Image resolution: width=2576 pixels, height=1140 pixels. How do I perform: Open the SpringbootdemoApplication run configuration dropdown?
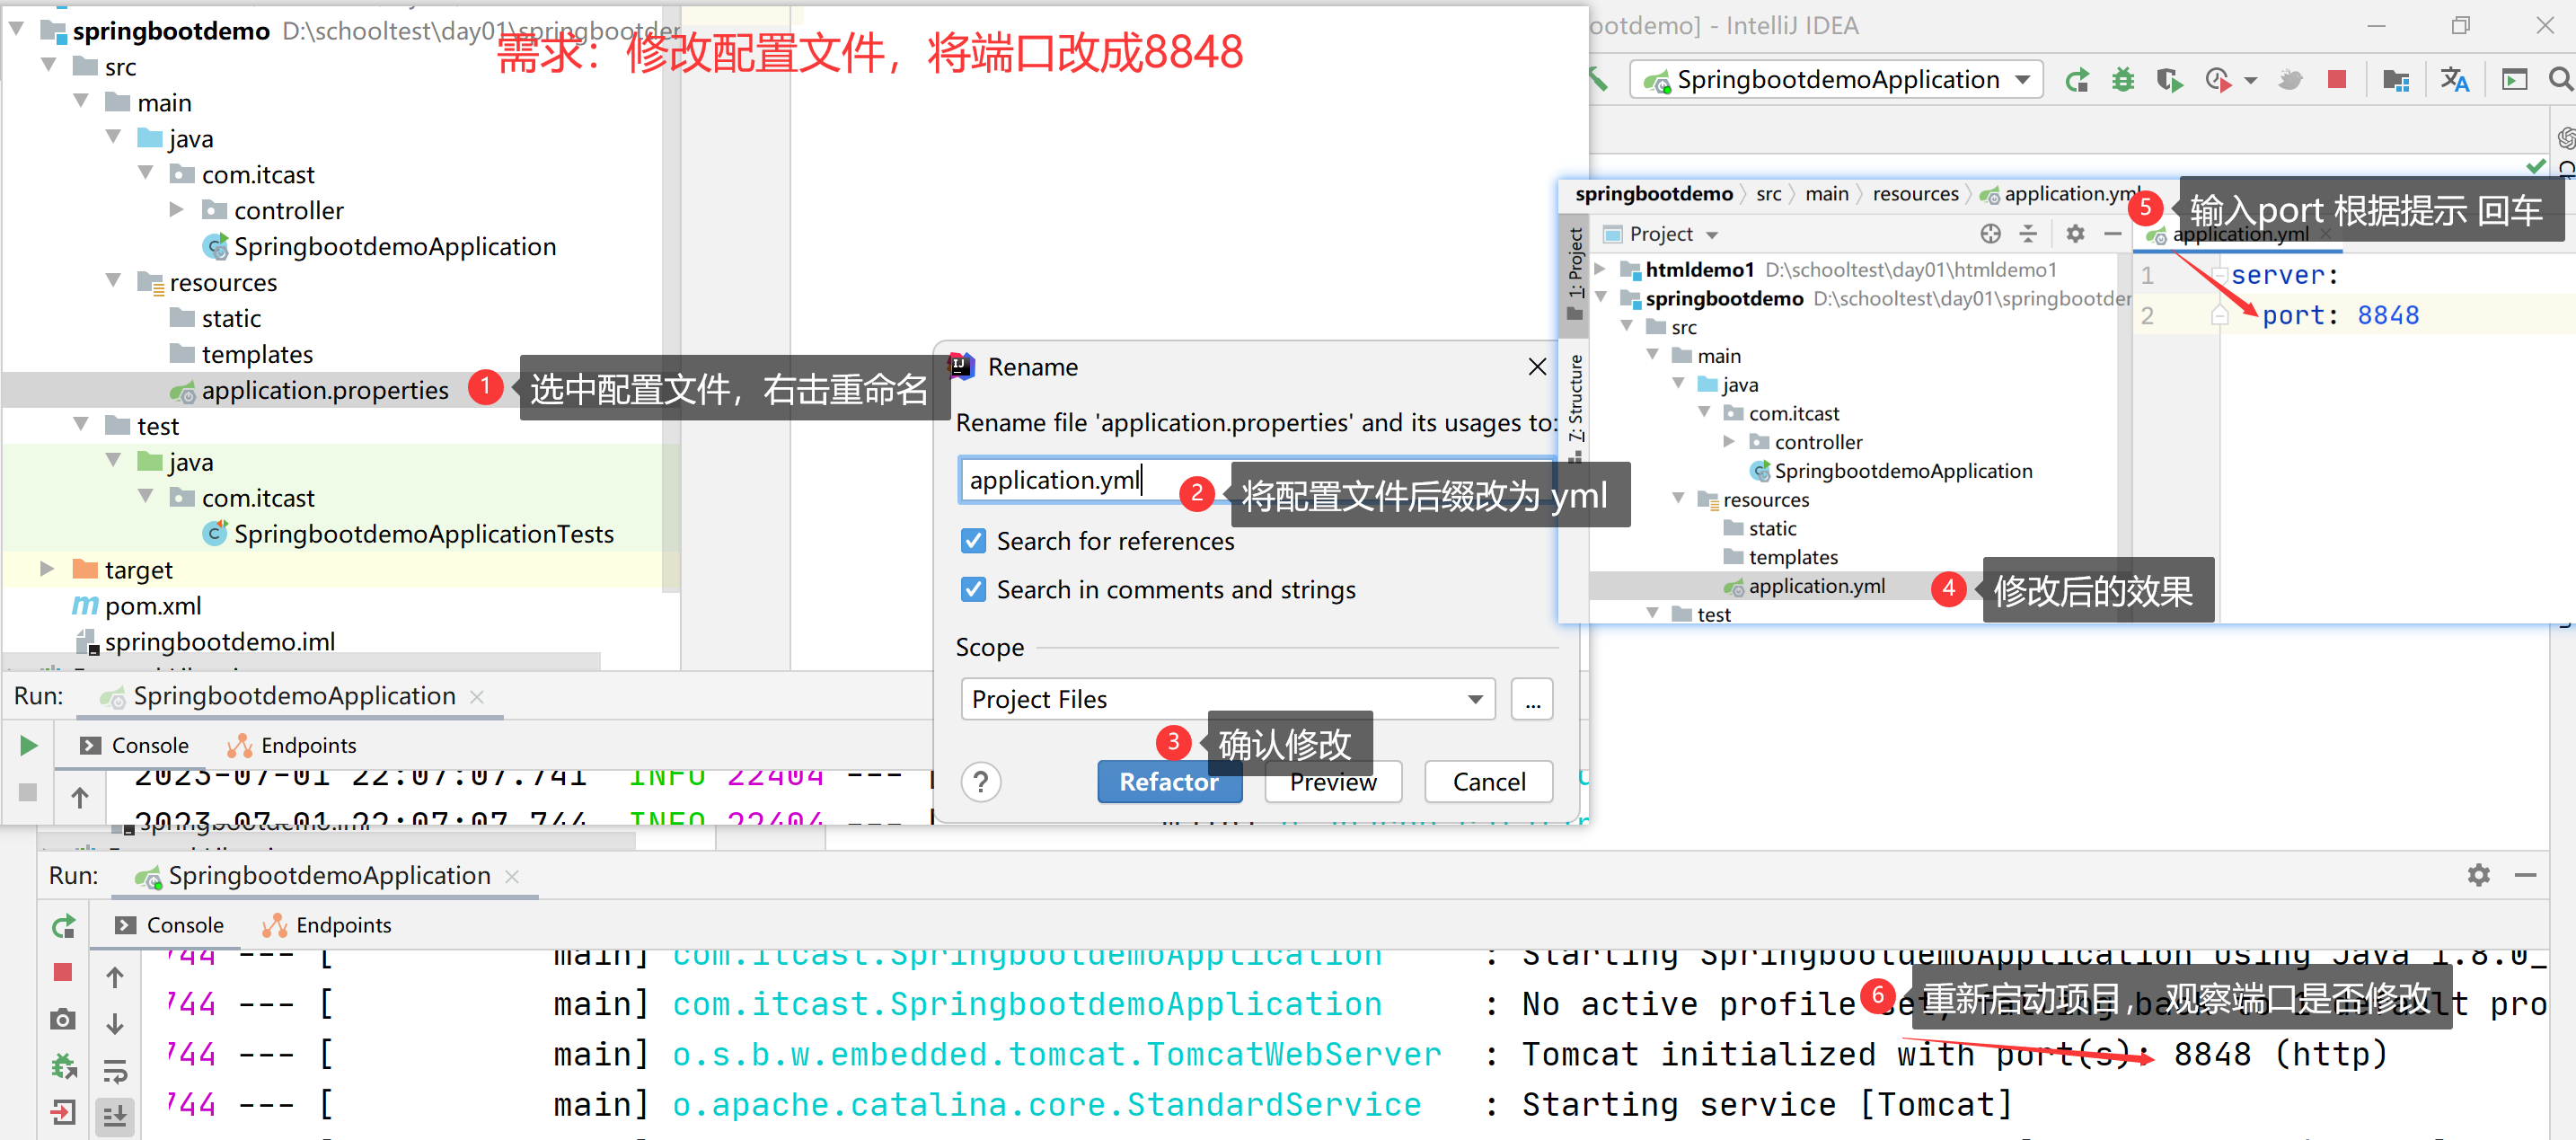(1835, 80)
